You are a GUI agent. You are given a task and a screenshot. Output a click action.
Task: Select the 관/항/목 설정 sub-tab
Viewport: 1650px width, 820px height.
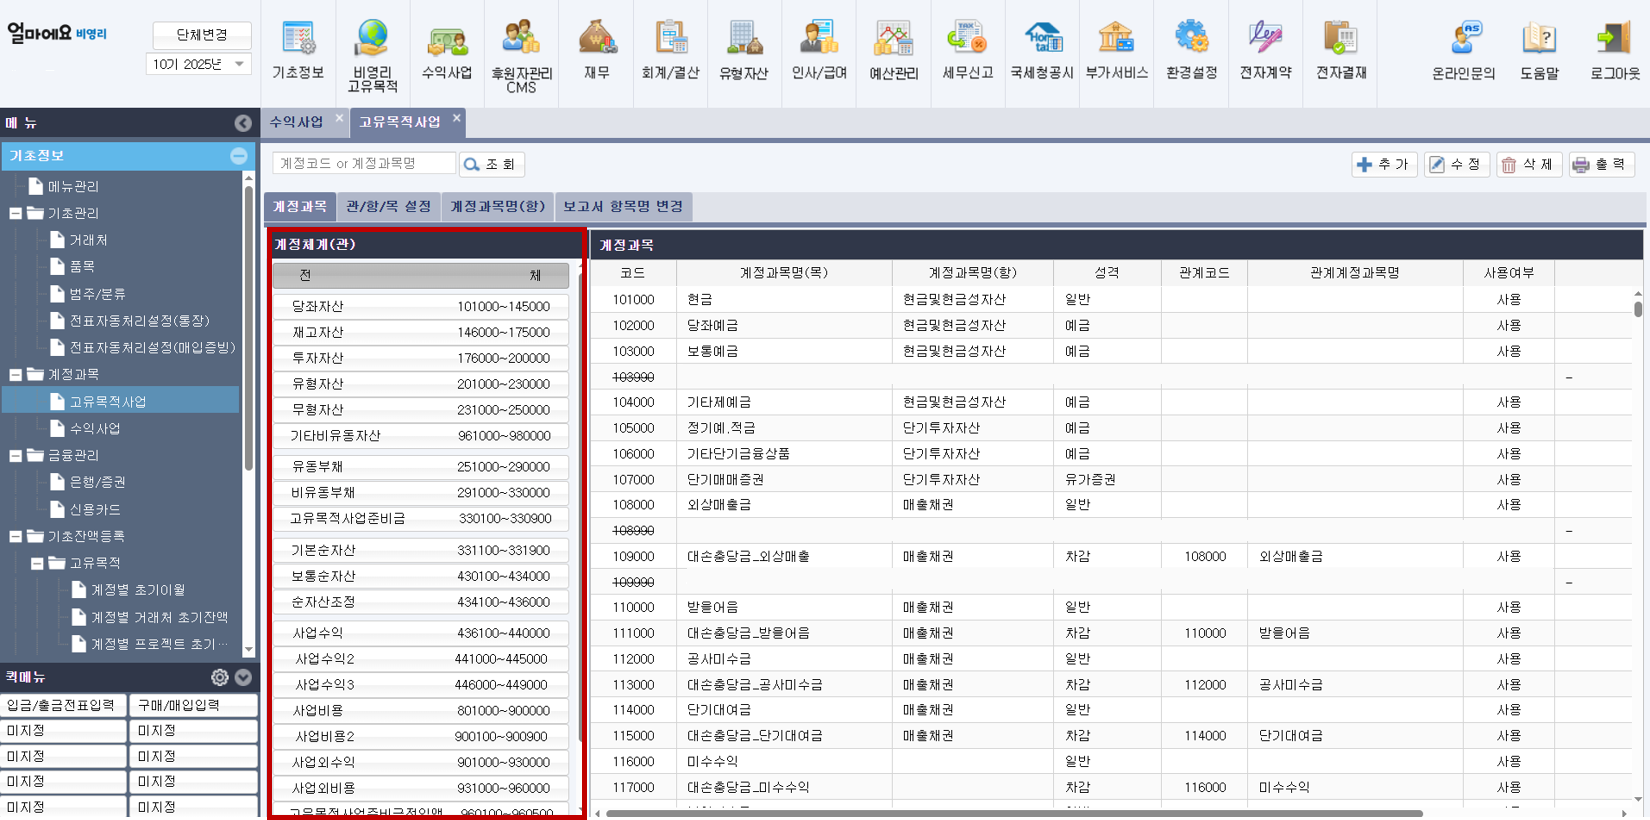point(388,206)
